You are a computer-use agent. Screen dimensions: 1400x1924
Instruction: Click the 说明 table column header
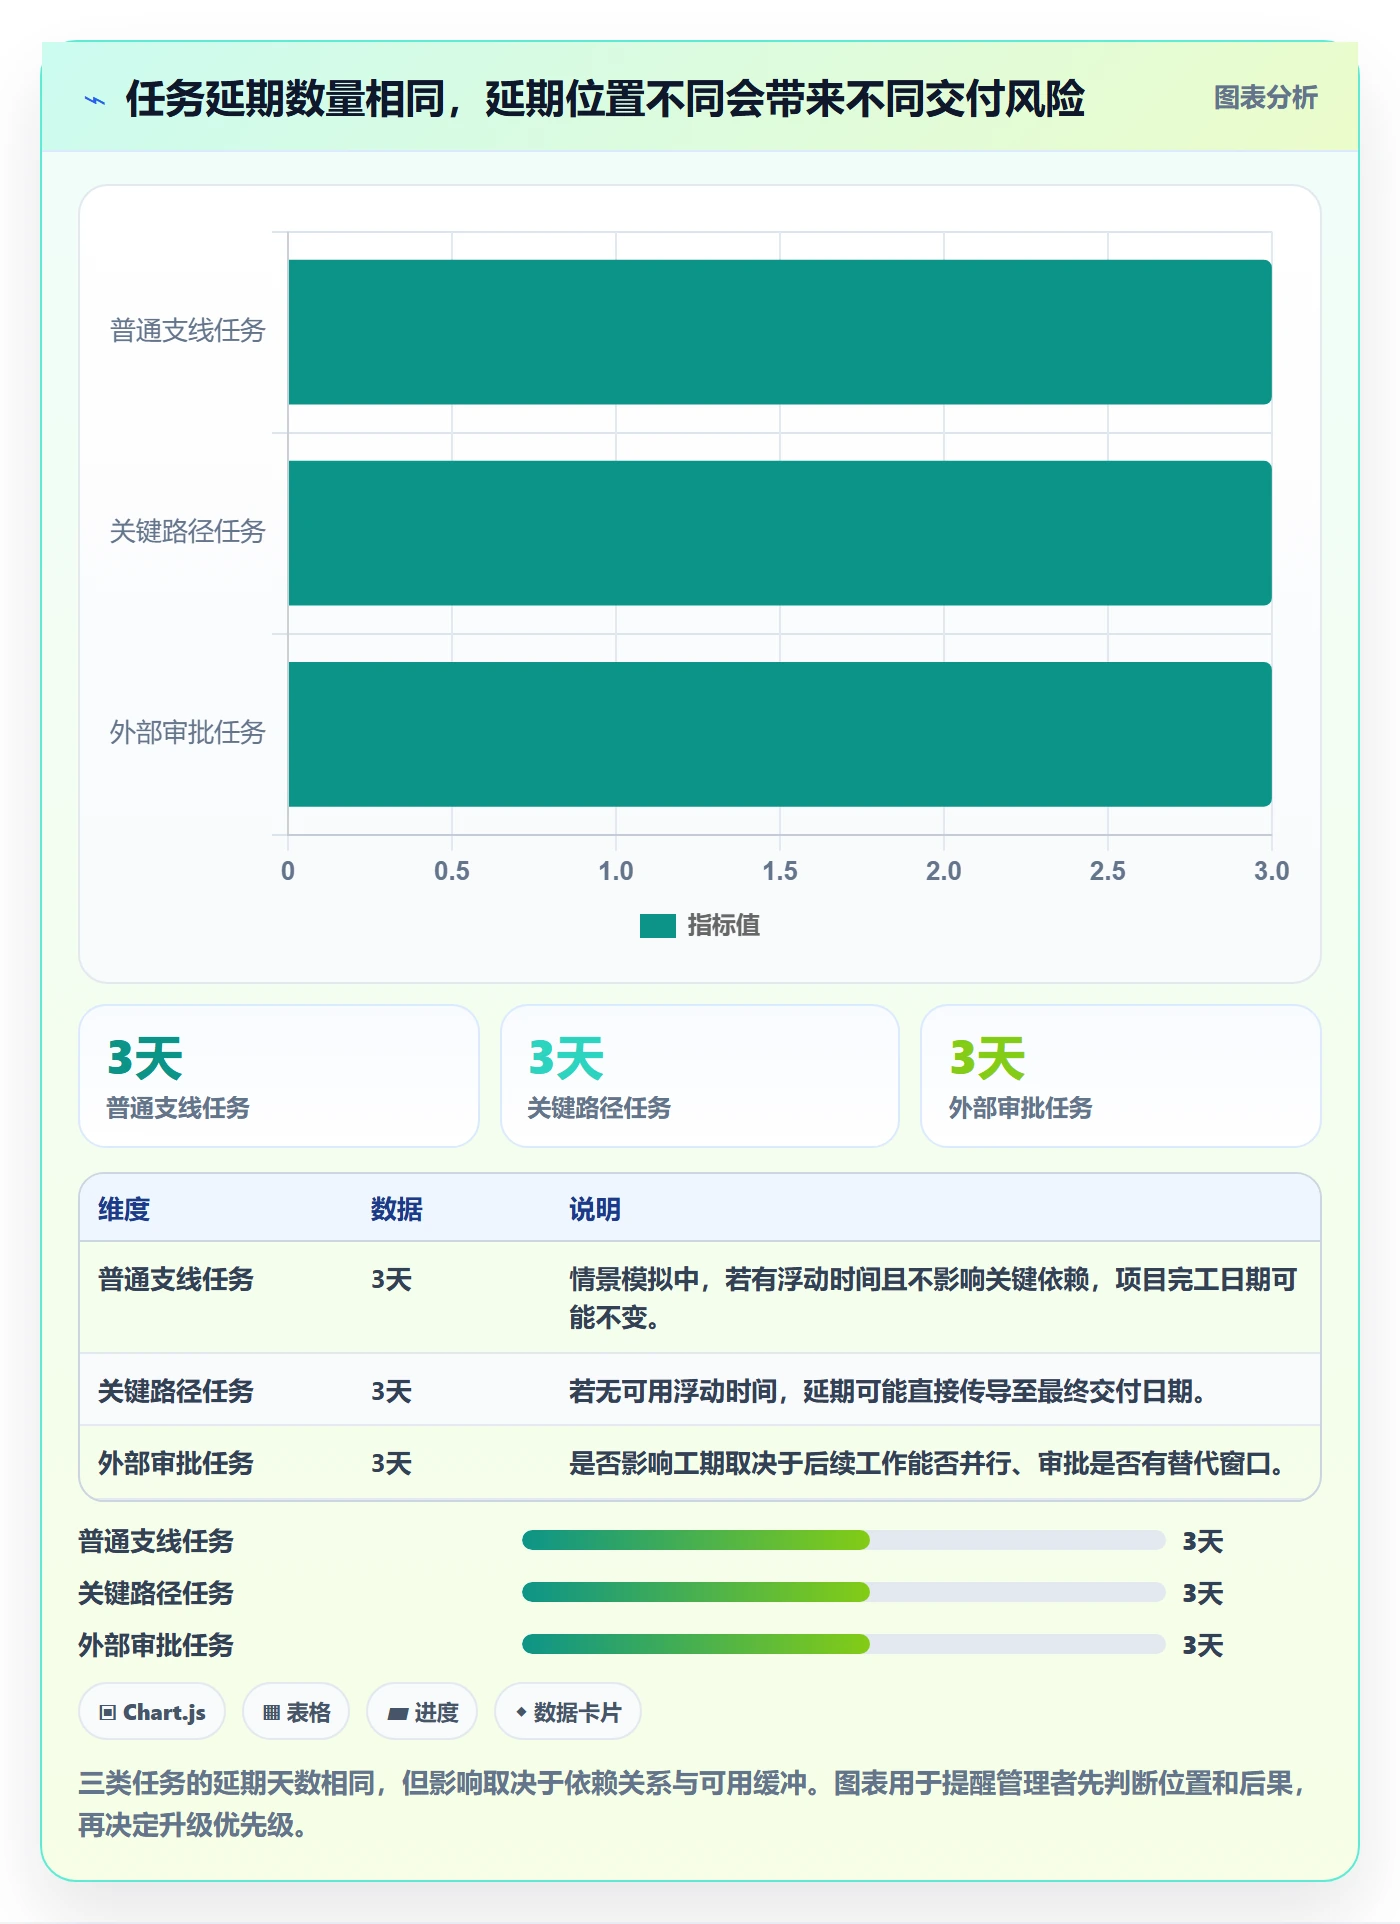(x=595, y=1210)
